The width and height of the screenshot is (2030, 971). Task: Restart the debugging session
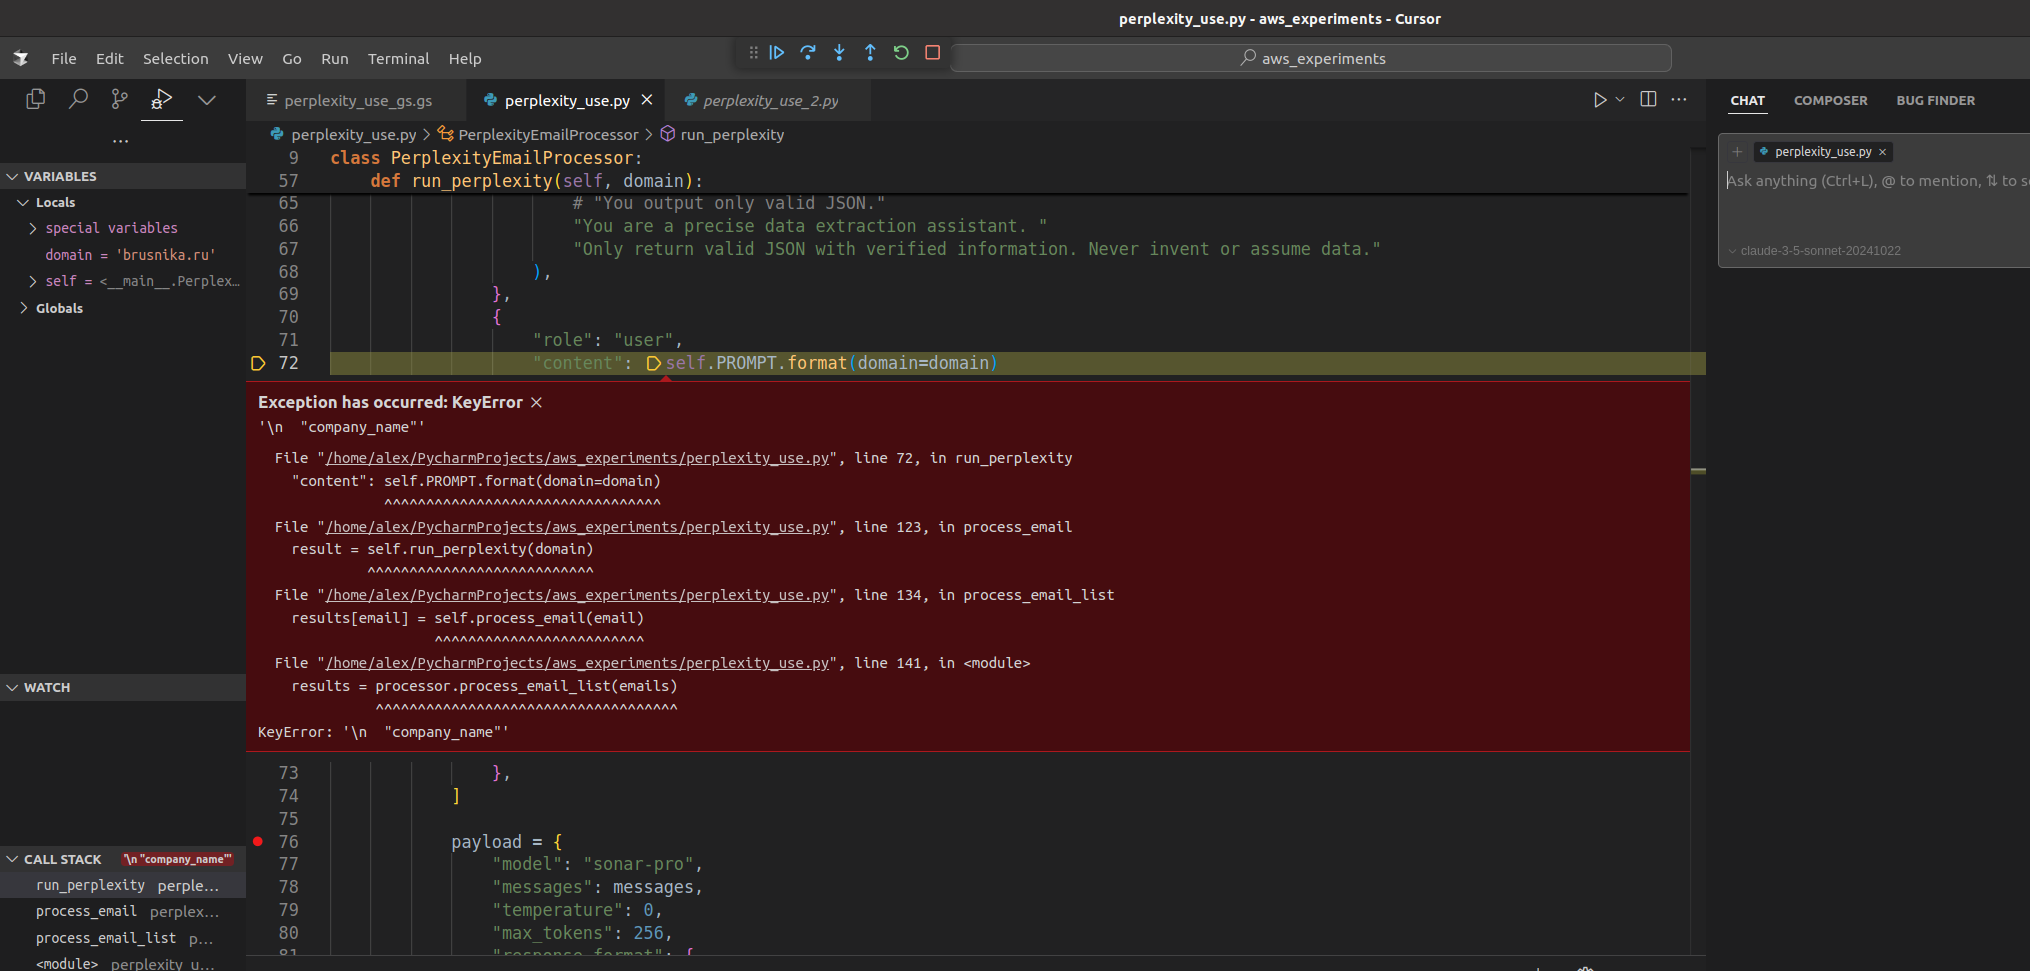coord(901,53)
